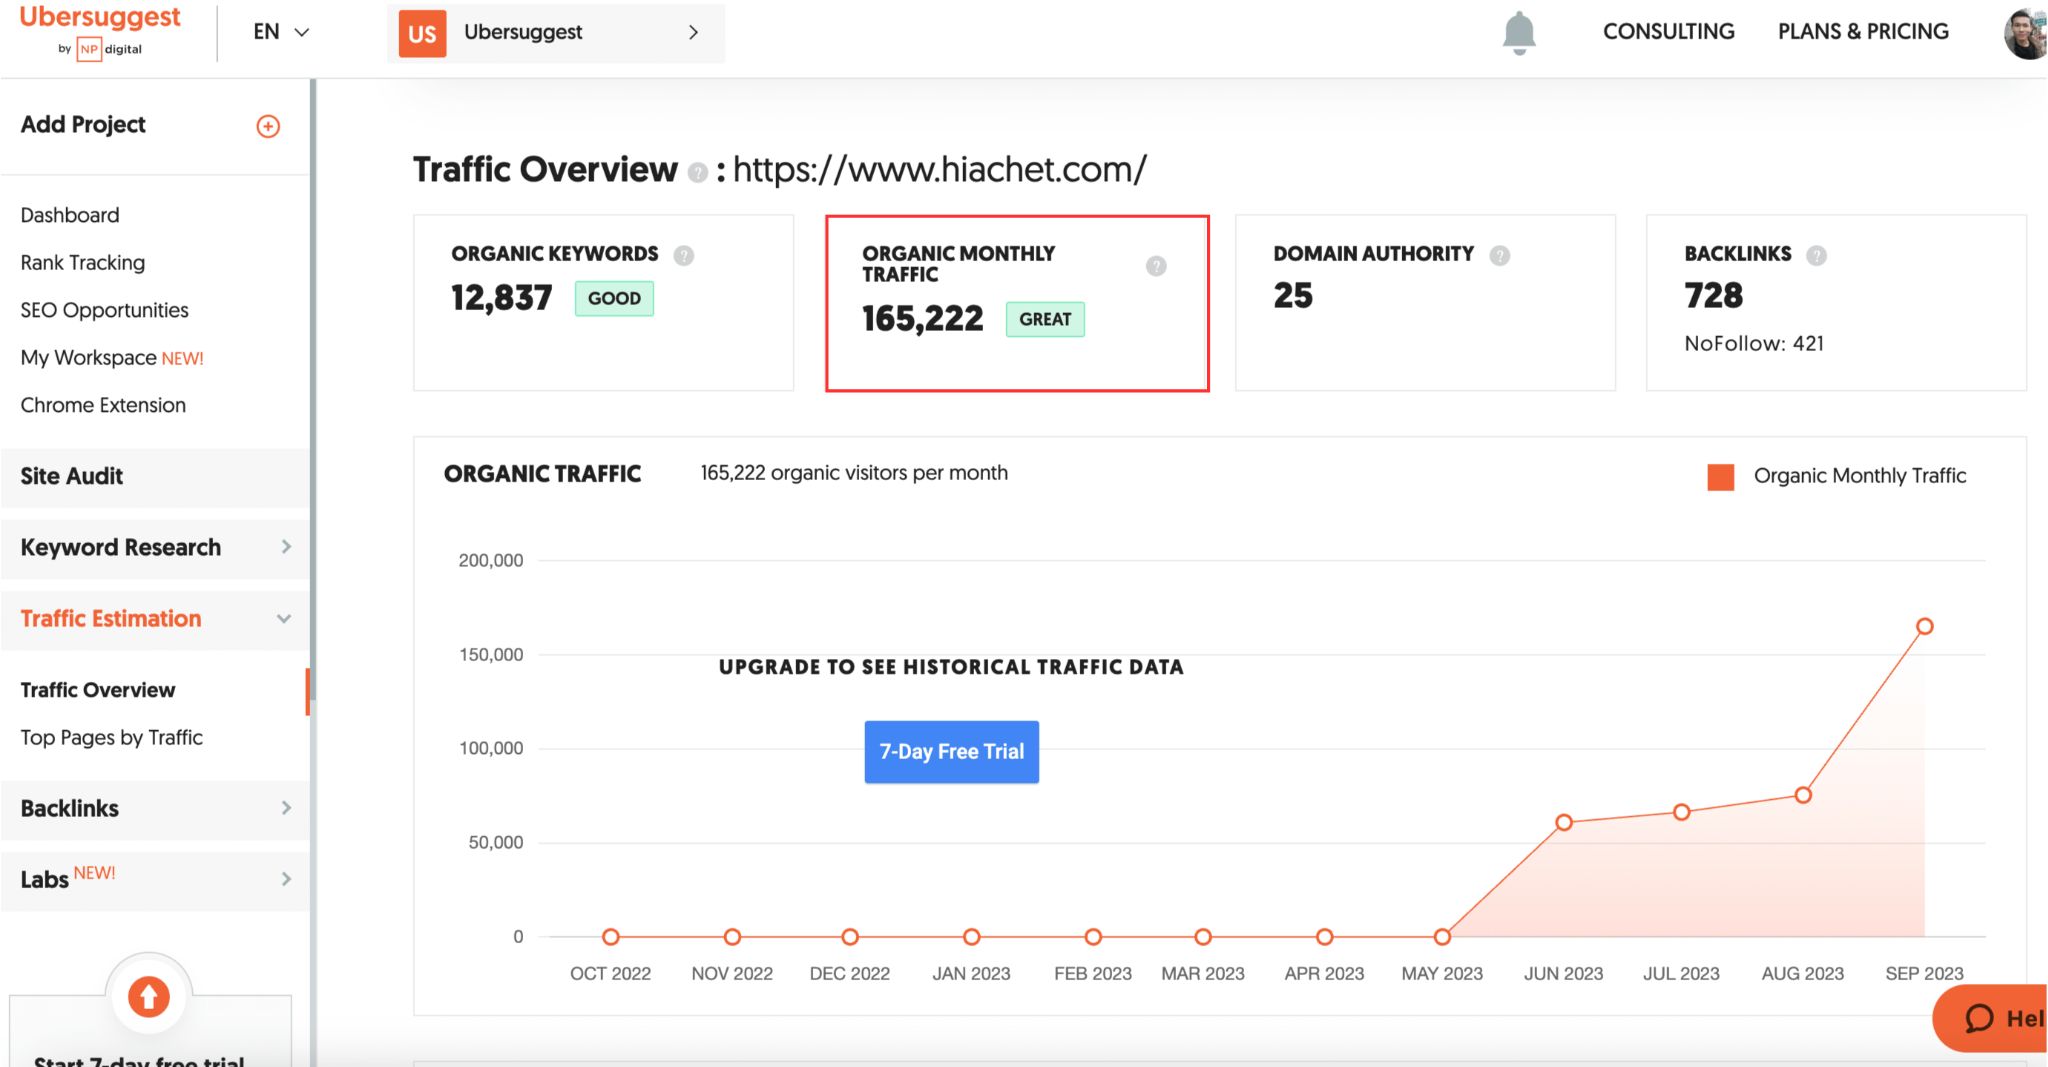Click the plus icon beside Add Project
The height and width of the screenshot is (1067, 2048).
[x=268, y=126]
